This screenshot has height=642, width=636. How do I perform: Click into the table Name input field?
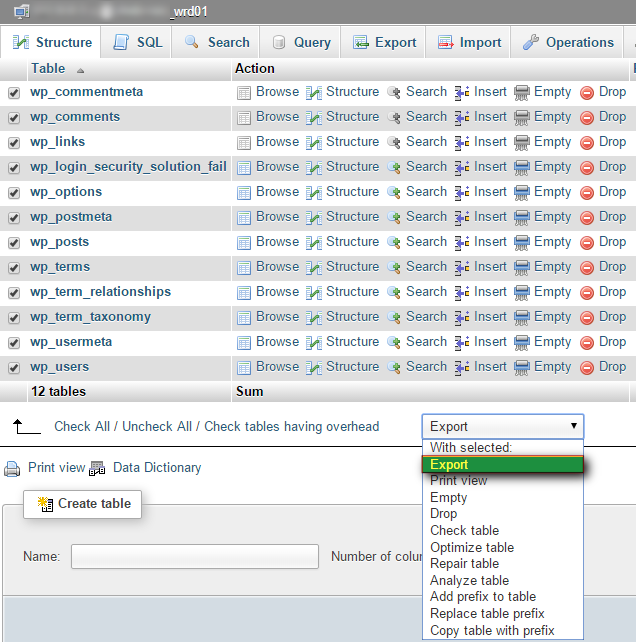pyautogui.click(x=194, y=556)
